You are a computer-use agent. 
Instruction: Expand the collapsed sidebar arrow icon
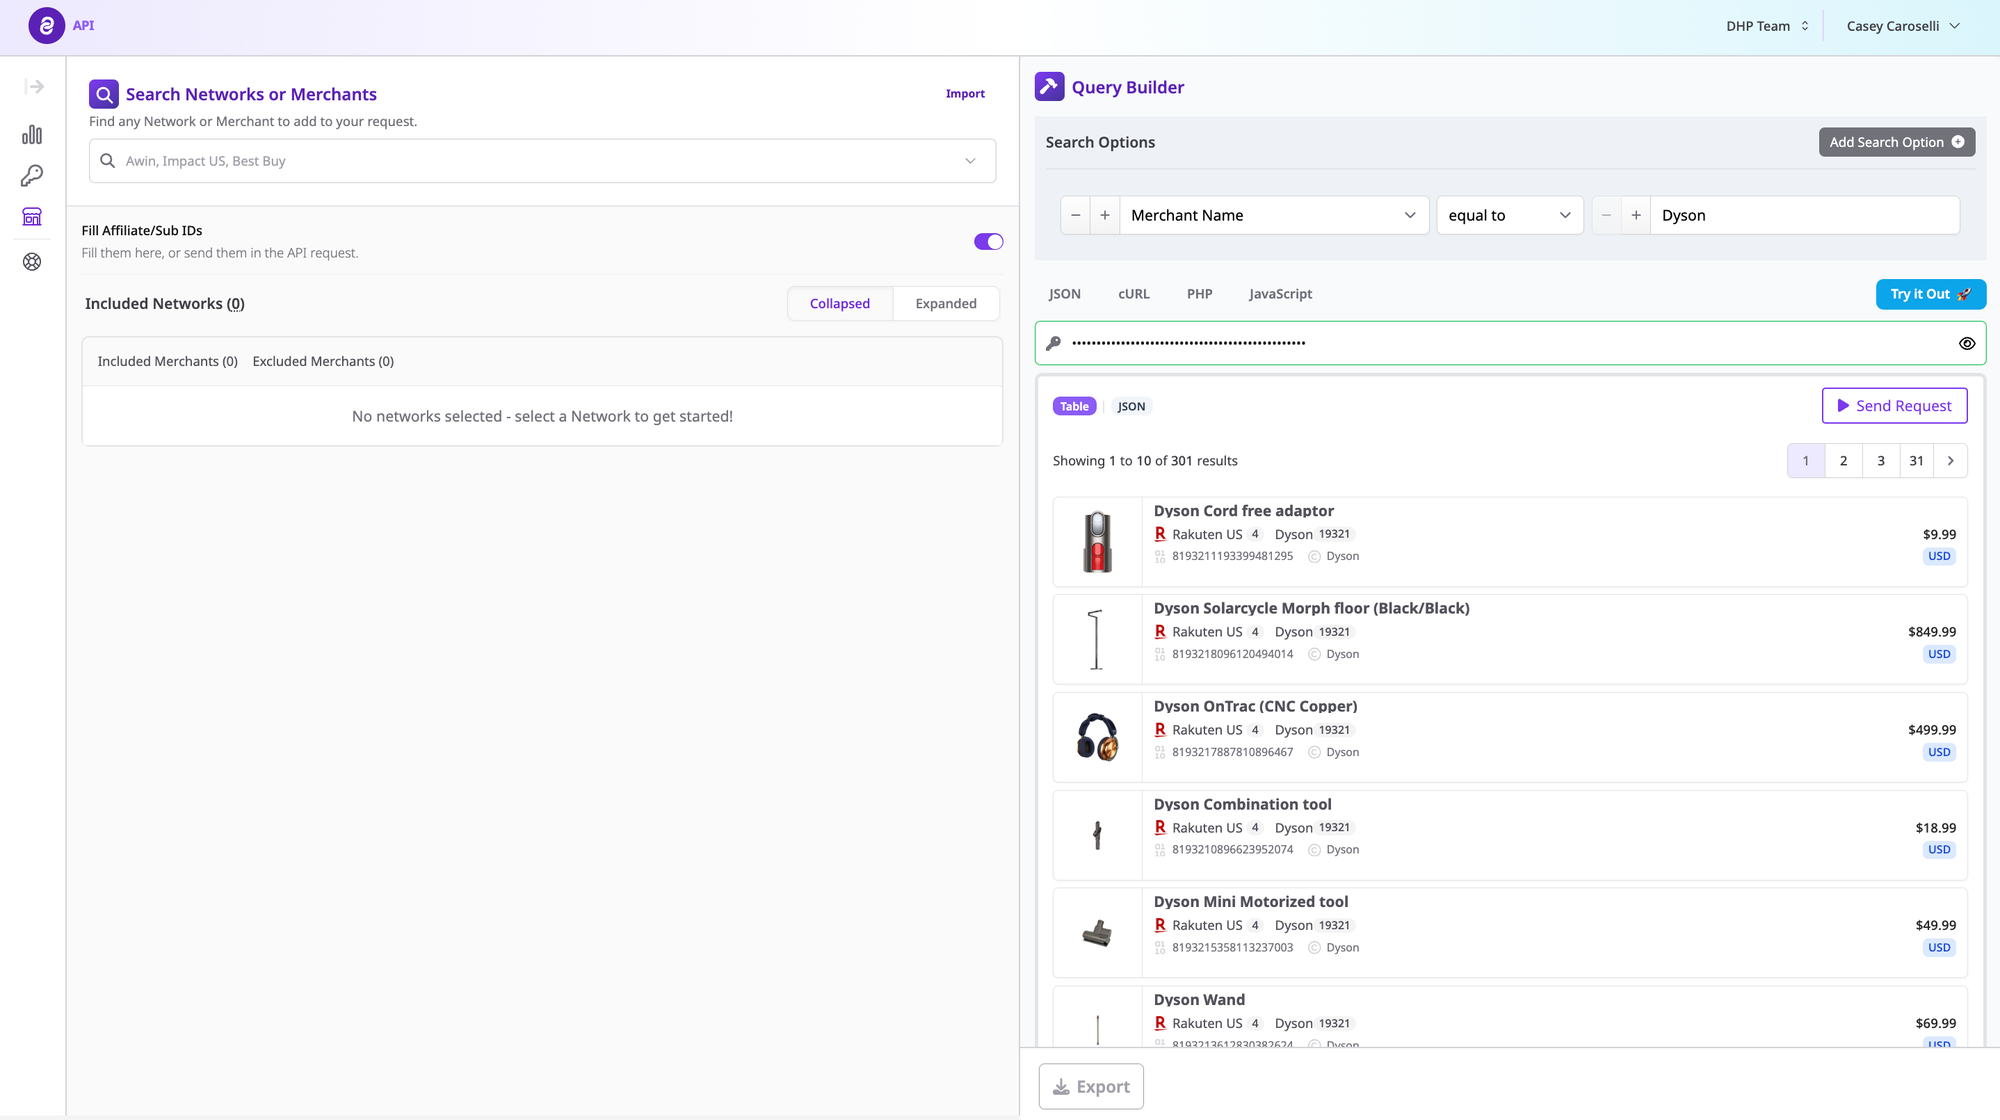click(x=34, y=87)
